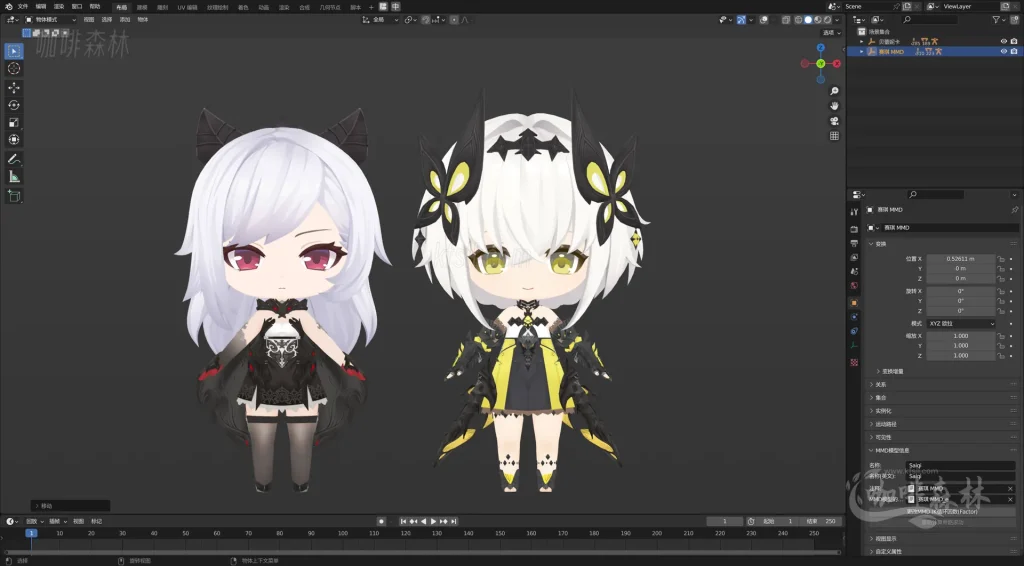Expand the Motion Paths panel

[884, 424]
